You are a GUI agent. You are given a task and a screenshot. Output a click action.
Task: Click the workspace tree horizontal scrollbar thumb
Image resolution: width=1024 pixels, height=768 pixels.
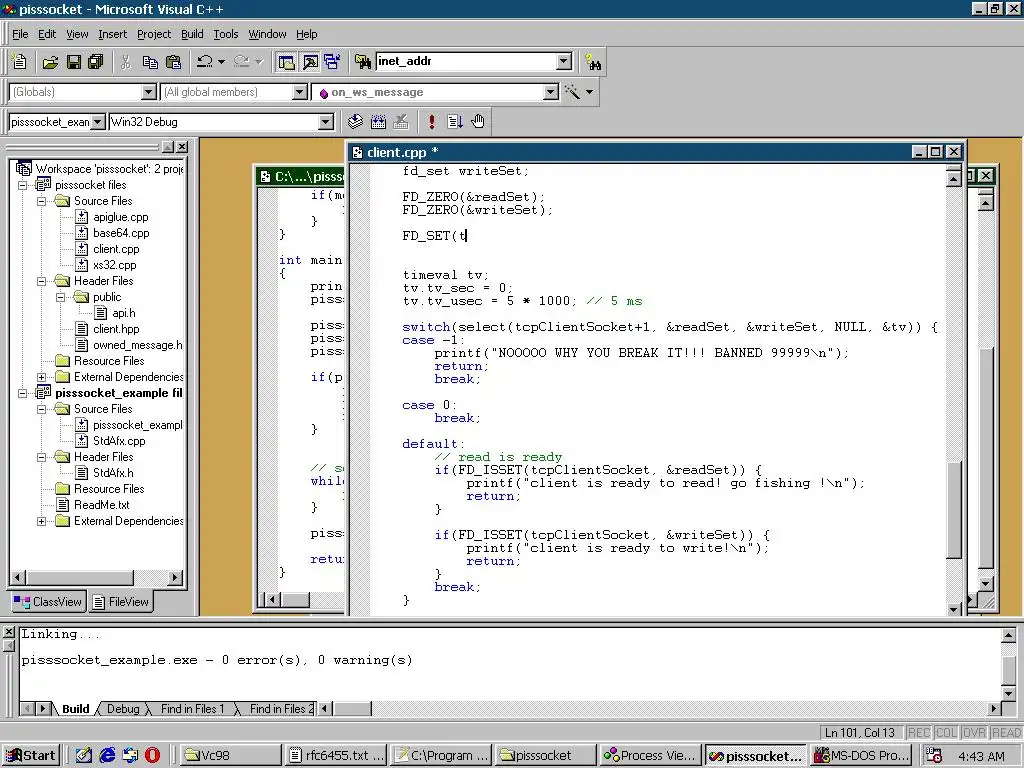point(80,577)
